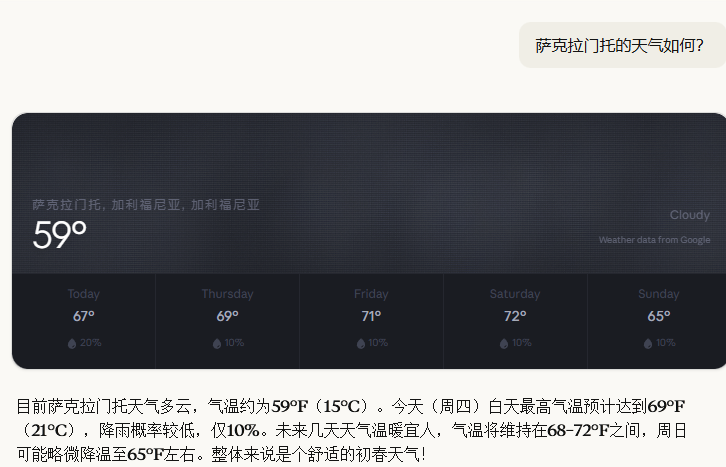
Task: Click the 65° temperature for Sunday
Action: click(x=658, y=316)
